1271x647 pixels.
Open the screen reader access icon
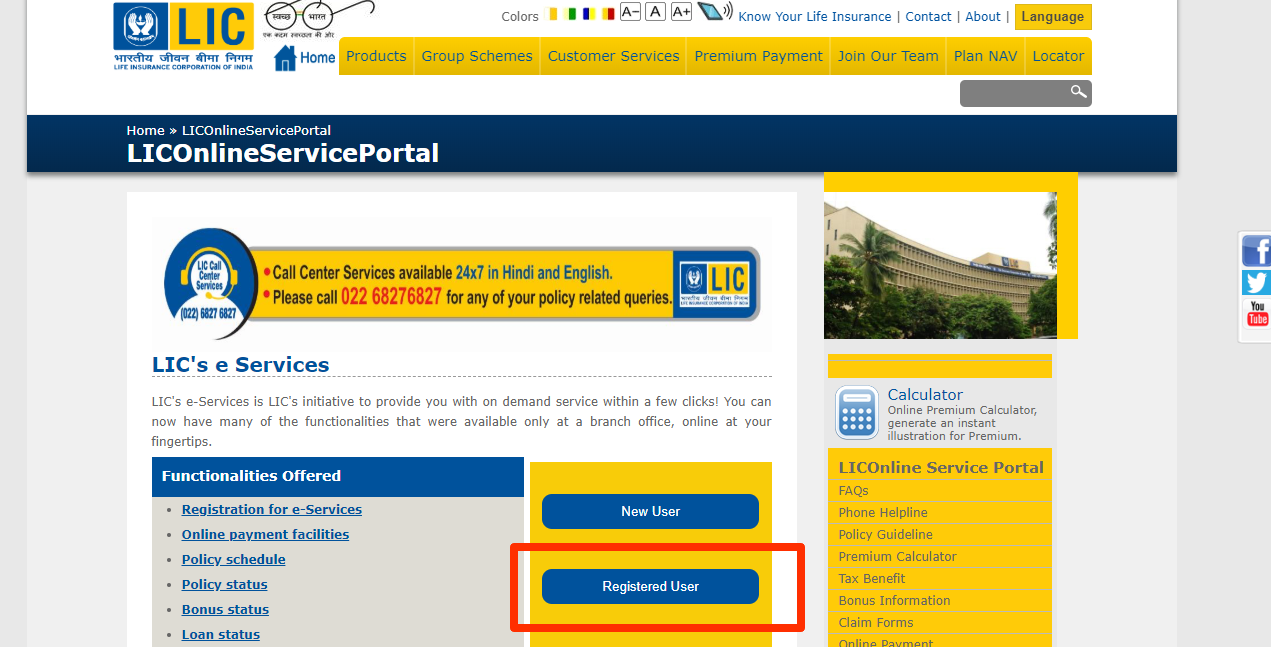point(715,12)
